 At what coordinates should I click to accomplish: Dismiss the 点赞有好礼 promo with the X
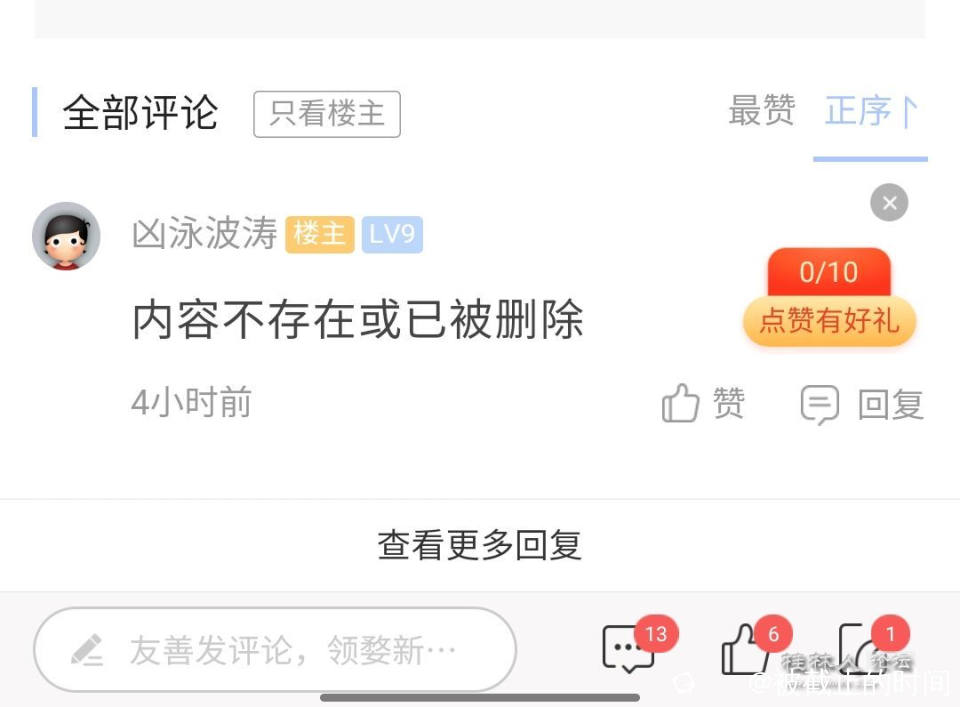[889, 203]
